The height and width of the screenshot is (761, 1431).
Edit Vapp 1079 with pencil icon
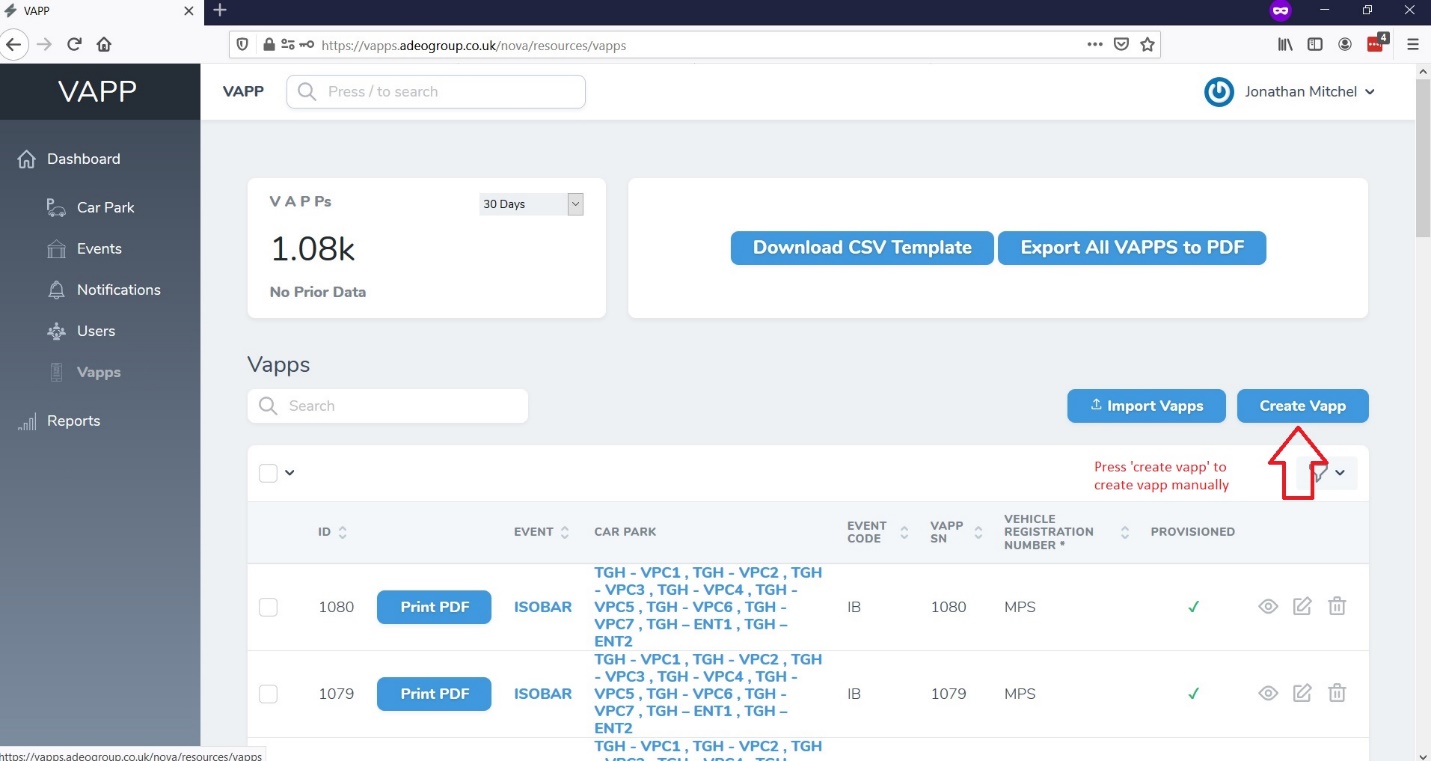click(x=1302, y=693)
